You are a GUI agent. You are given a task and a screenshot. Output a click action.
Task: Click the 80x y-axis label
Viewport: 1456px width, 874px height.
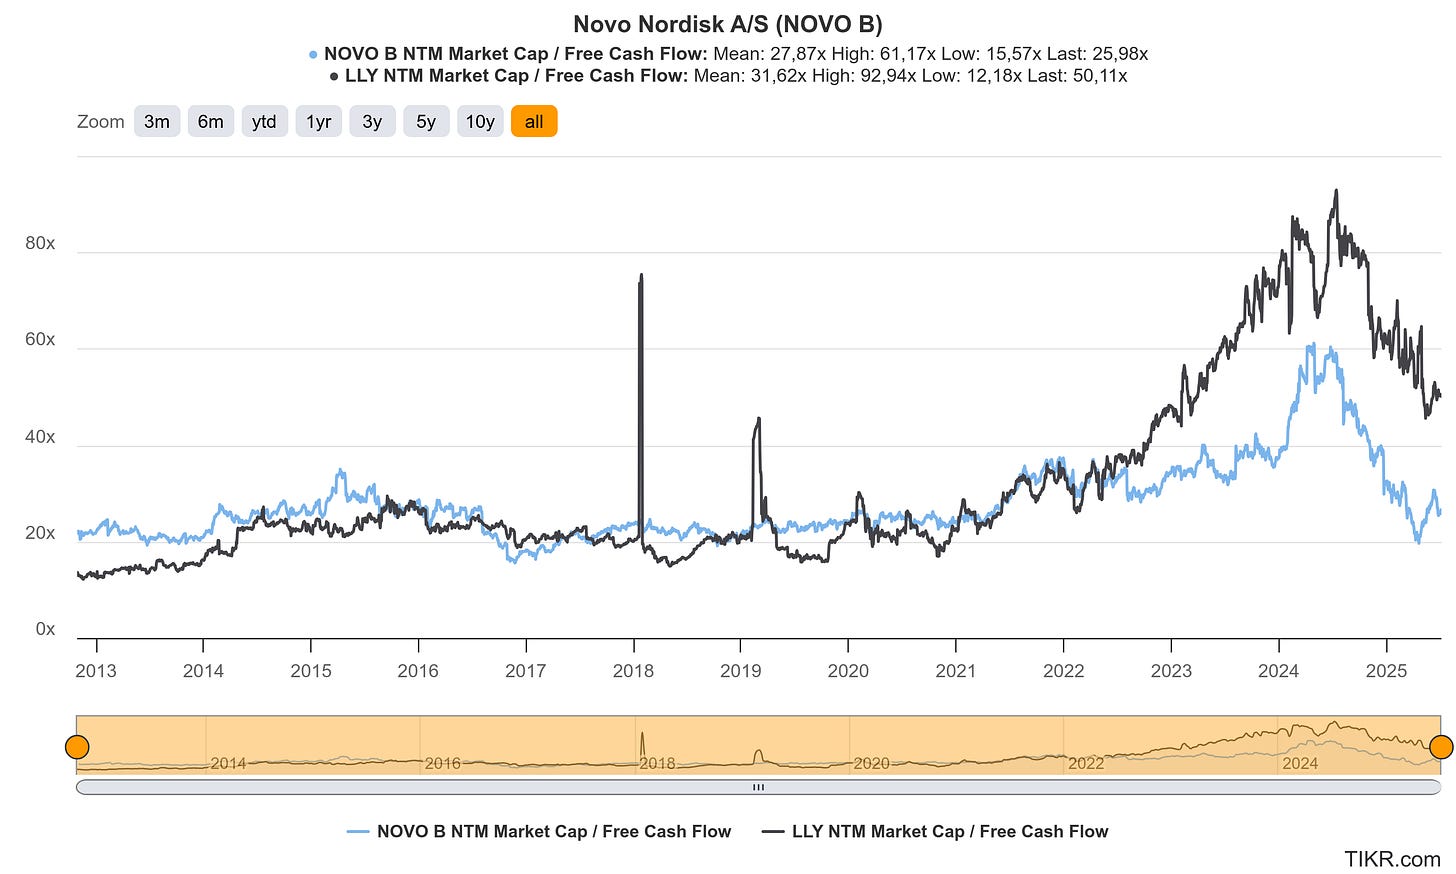pyautogui.click(x=40, y=244)
